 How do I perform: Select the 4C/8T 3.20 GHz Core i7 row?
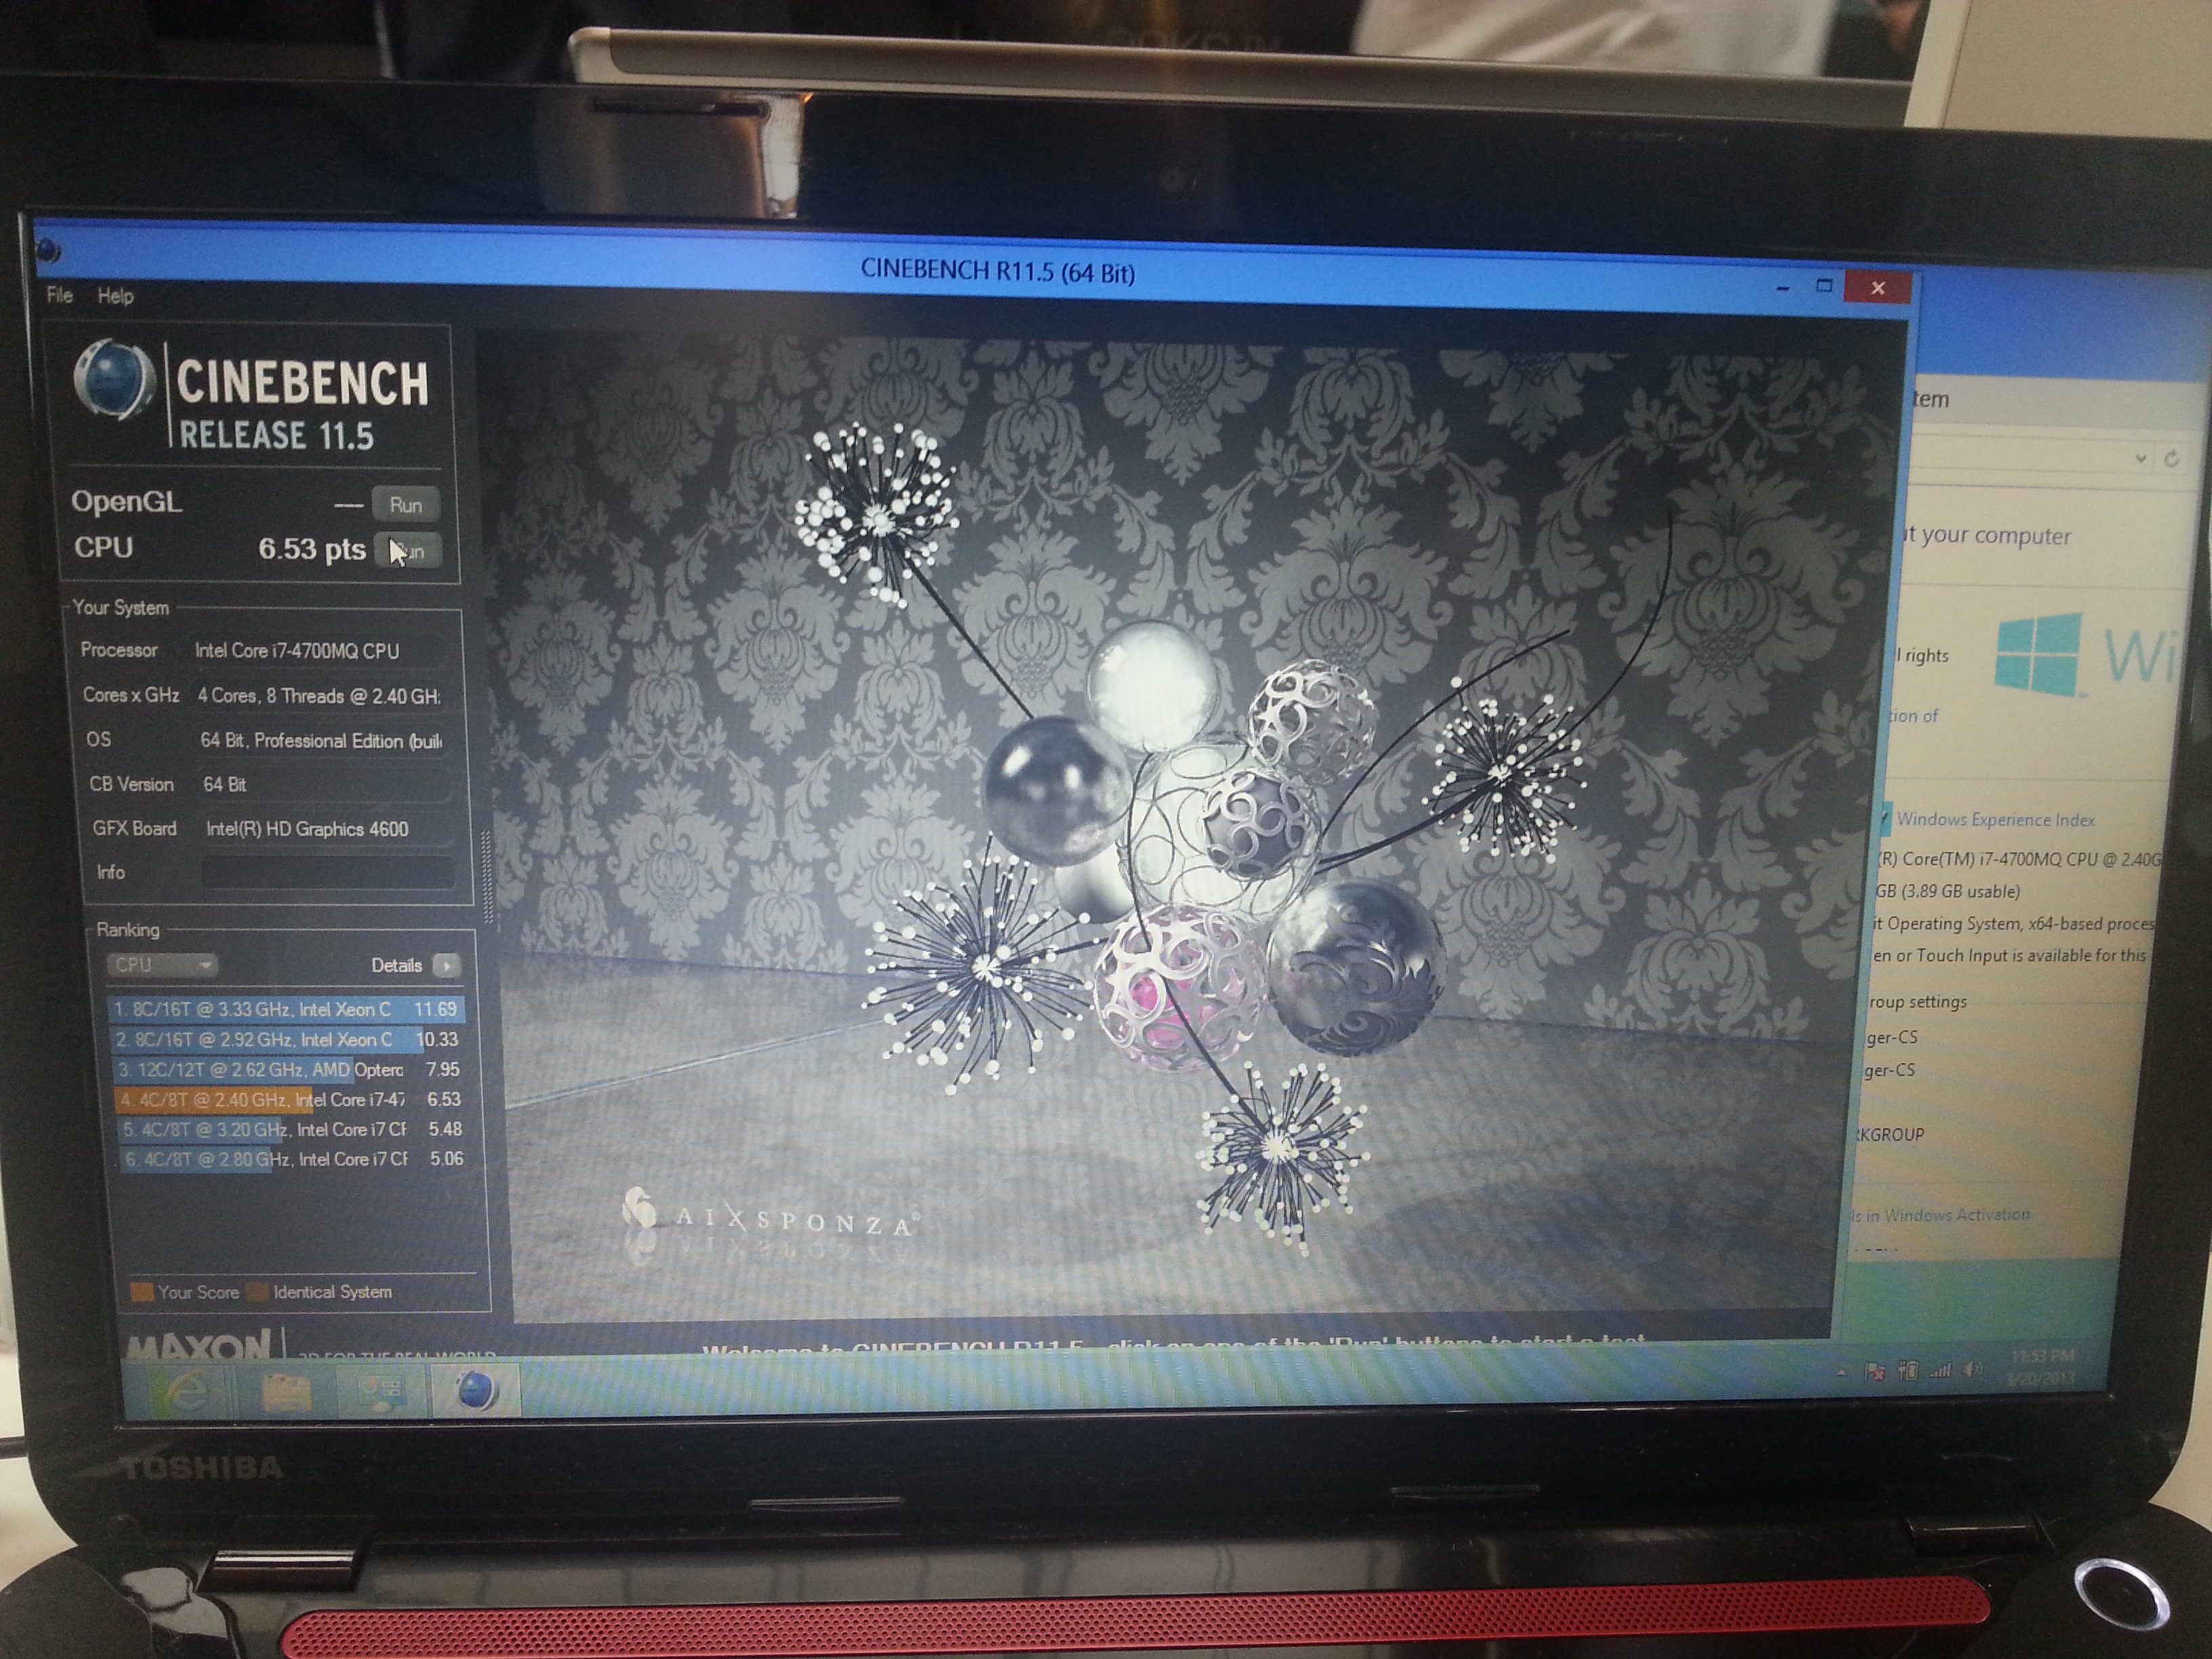point(292,1130)
